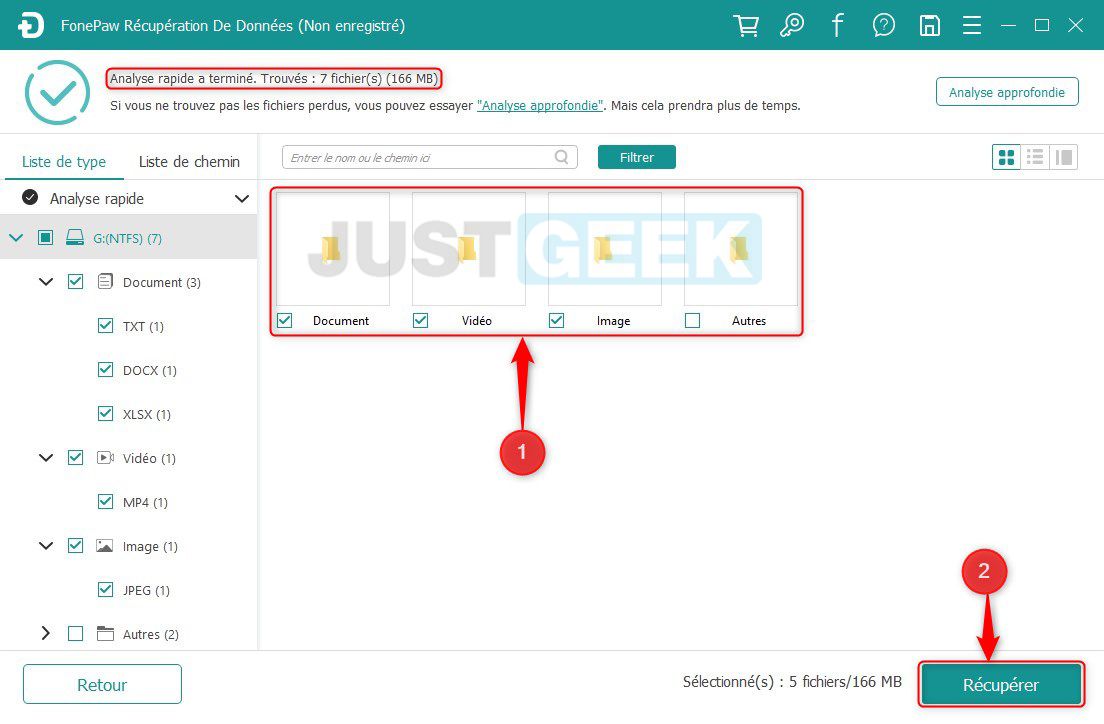Image resolution: width=1104 pixels, height=724 pixels.
Task: Uncheck the Vidéo thumbnail checkbox
Action: pyautogui.click(x=420, y=320)
